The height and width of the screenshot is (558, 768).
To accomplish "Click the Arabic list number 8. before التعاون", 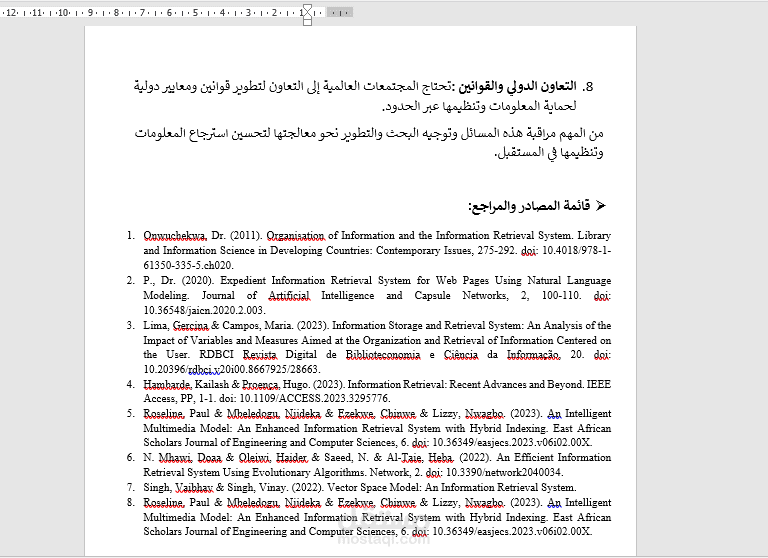I will point(588,87).
